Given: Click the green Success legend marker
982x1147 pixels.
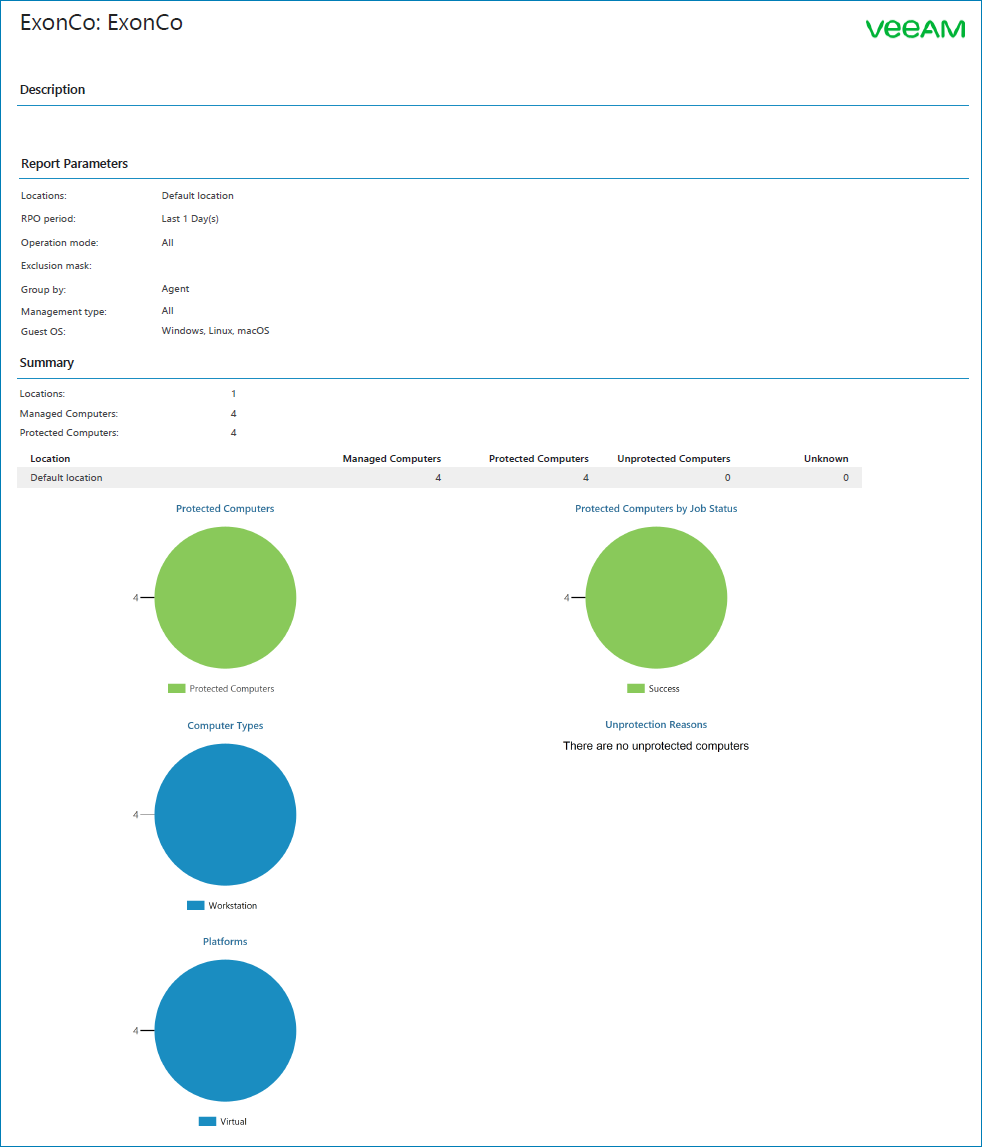Looking at the screenshot, I should click(634, 688).
